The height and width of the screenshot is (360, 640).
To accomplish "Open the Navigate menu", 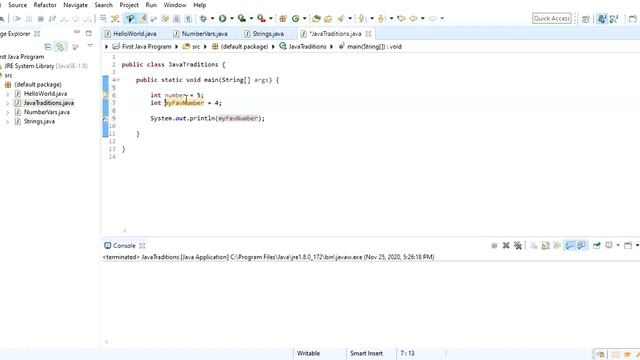I will pos(76,5).
